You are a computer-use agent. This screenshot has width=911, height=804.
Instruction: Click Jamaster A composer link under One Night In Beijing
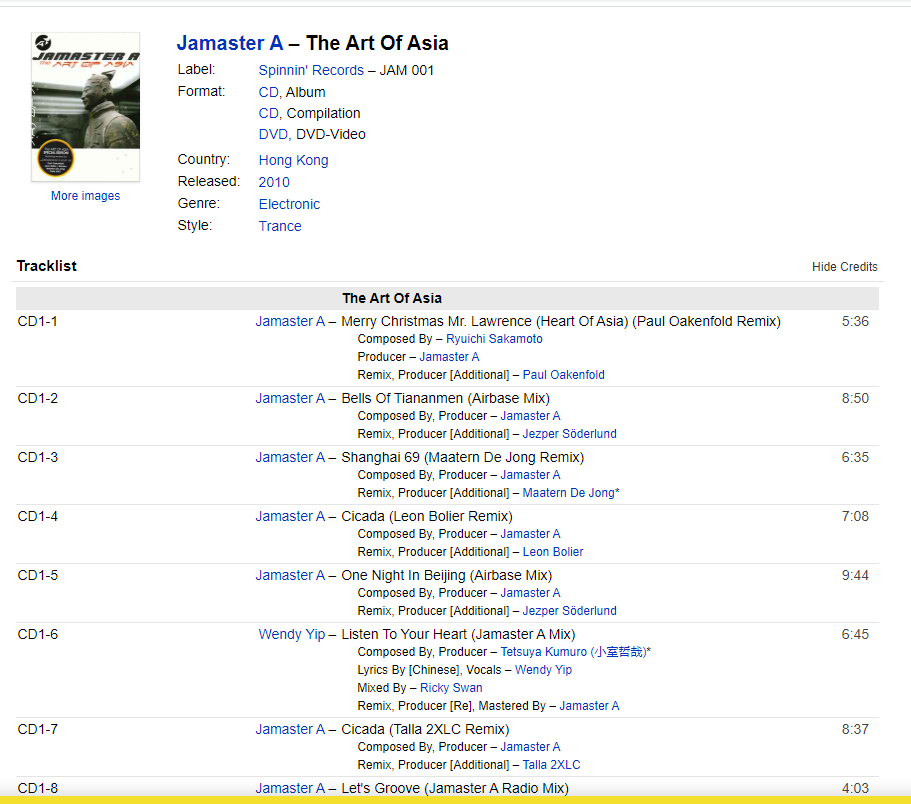pos(530,593)
